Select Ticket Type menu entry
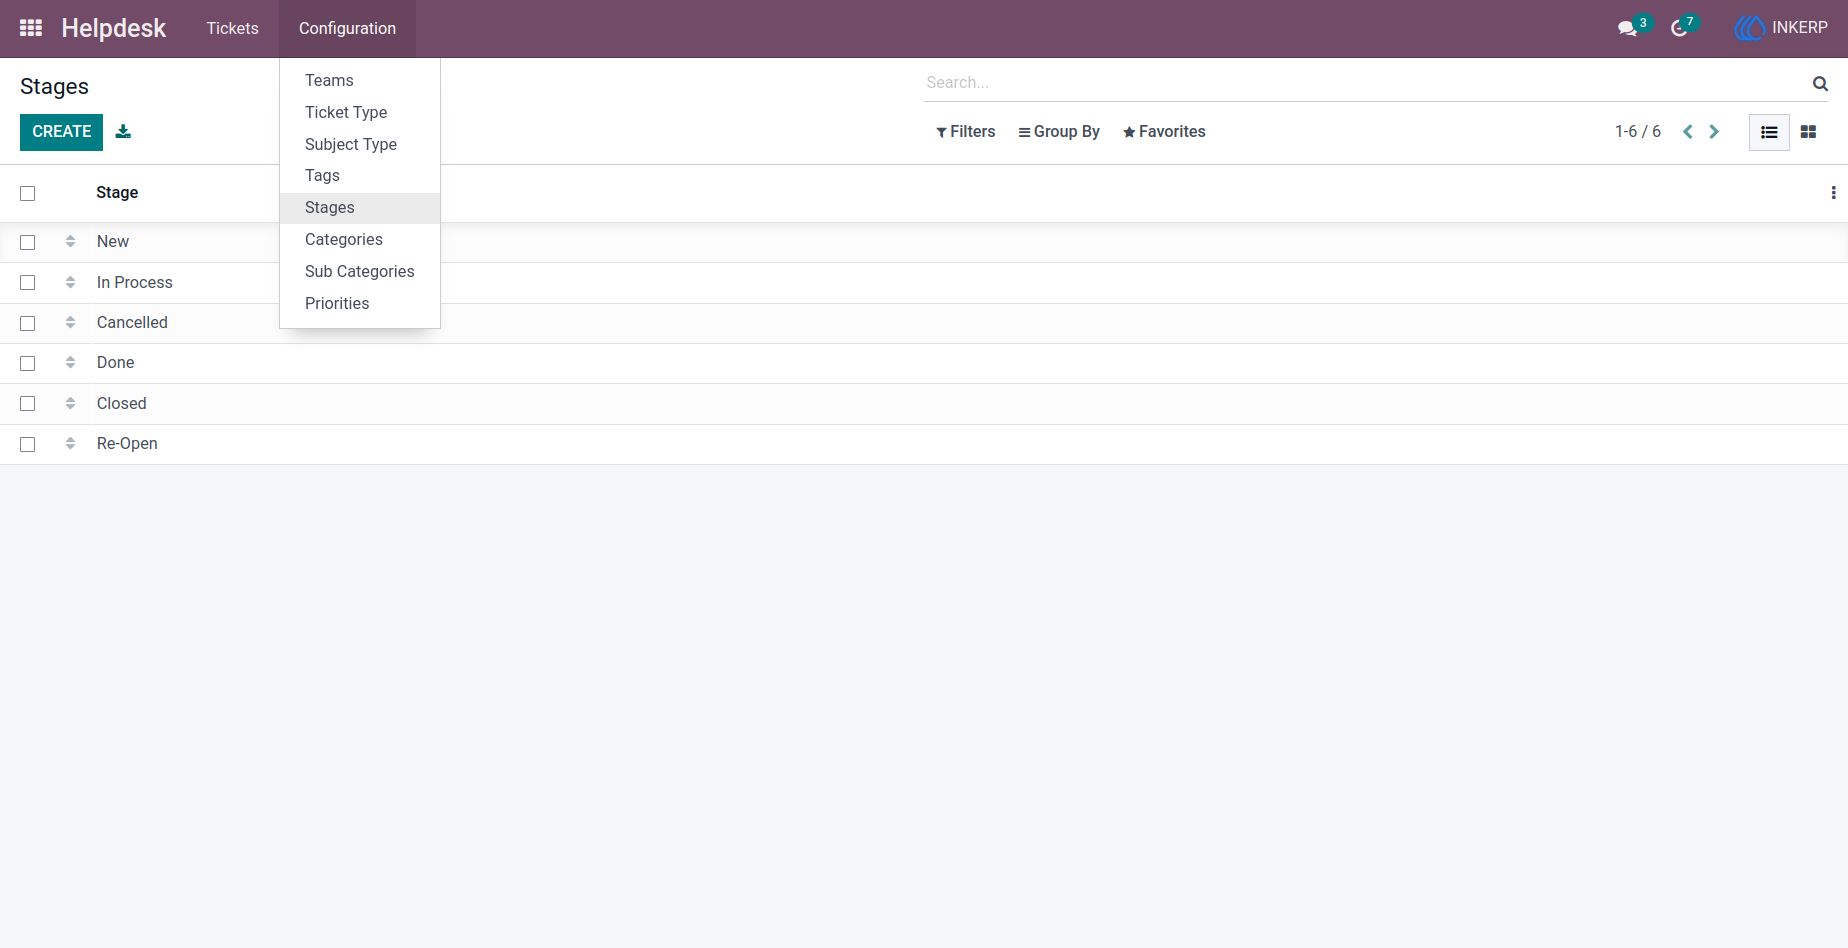This screenshot has height=948, width=1848. (360, 112)
